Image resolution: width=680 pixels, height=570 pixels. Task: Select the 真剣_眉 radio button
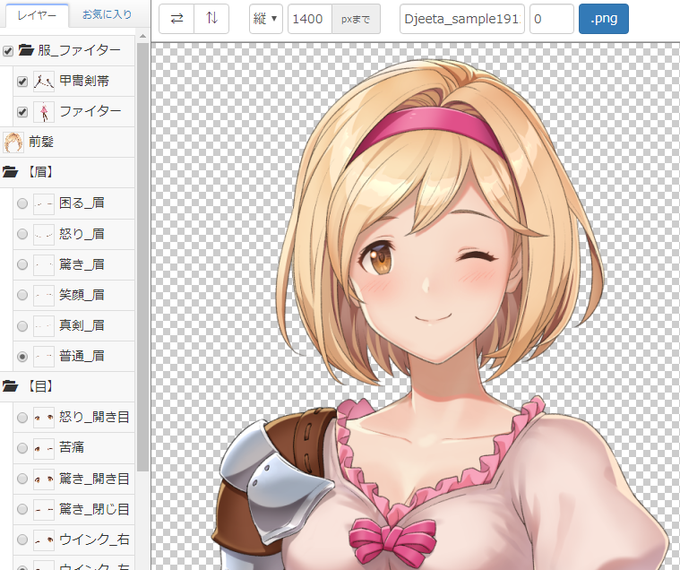tap(22, 326)
